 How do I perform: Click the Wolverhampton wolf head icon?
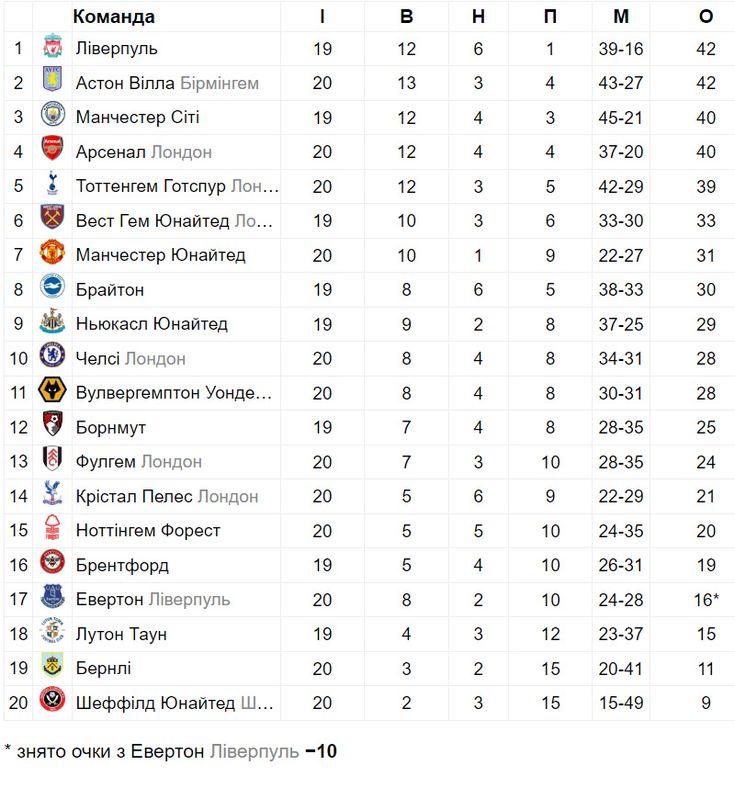click(52, 389)
